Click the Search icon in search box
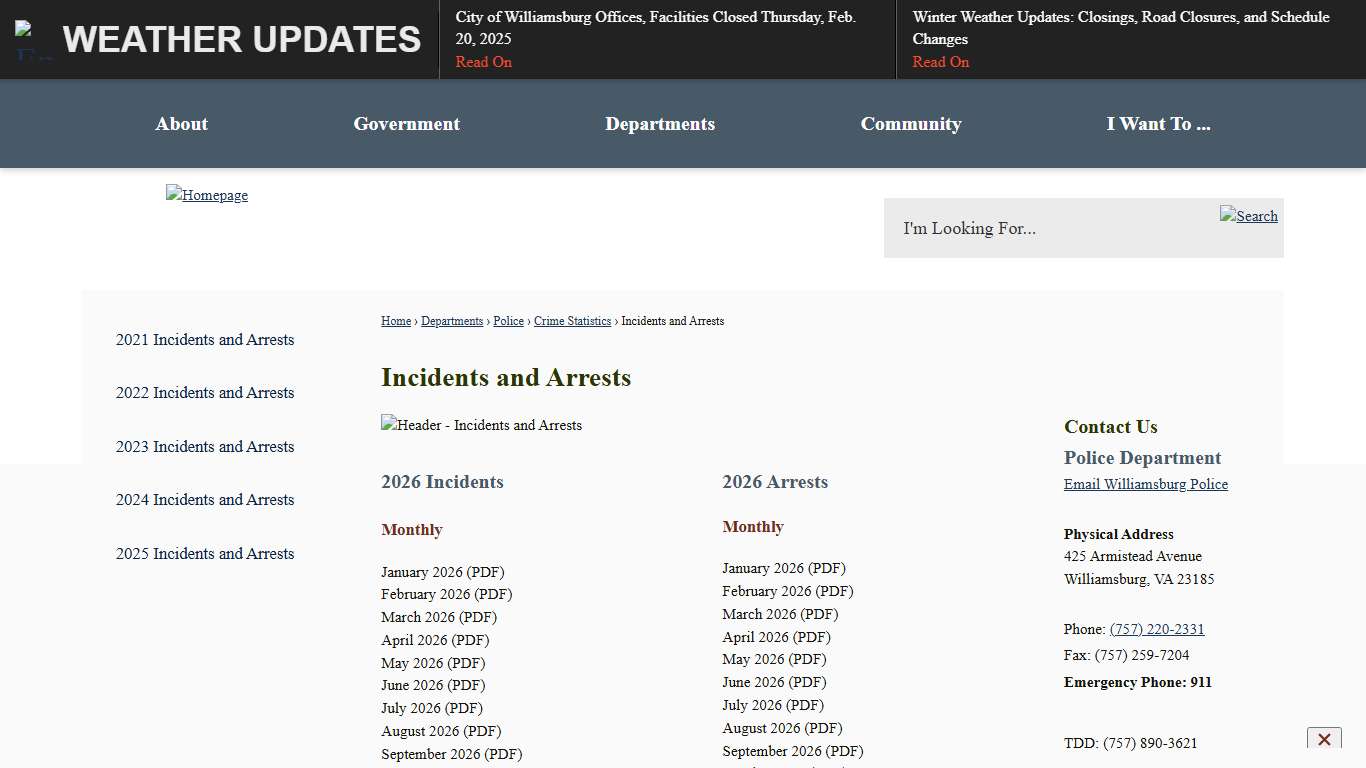This screenshot has height=768, width=1366. click(1248, 216)
